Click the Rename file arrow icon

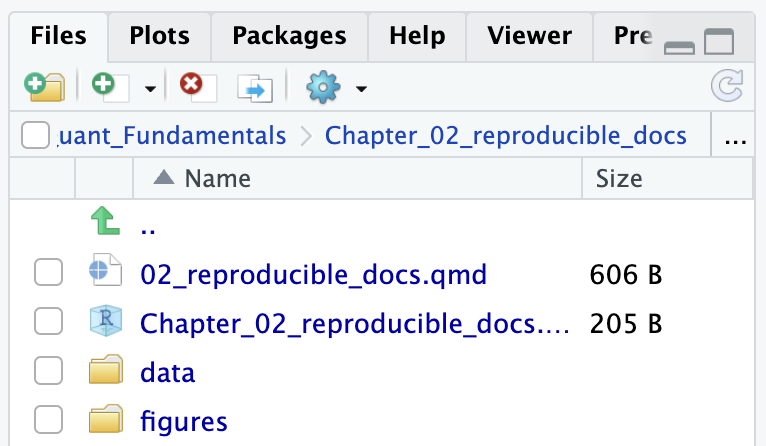coord(255,88)
